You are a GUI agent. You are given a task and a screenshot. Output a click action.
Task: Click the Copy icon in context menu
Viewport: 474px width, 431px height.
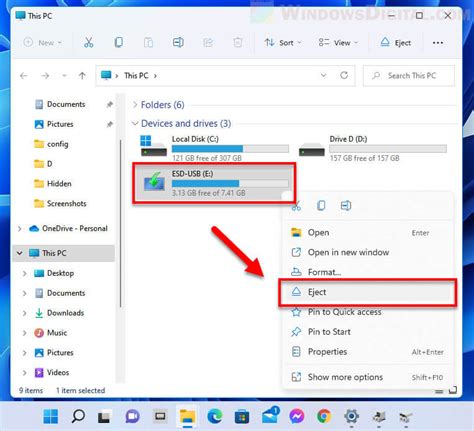(x=321, y=205)
